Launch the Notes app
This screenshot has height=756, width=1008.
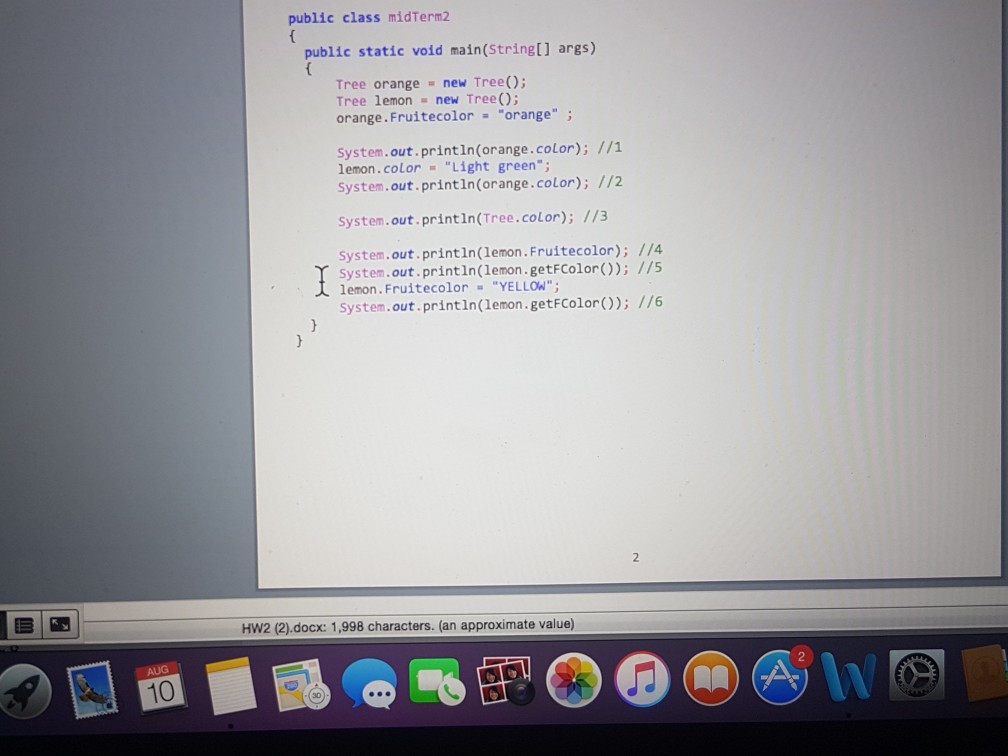coord(232,687)
